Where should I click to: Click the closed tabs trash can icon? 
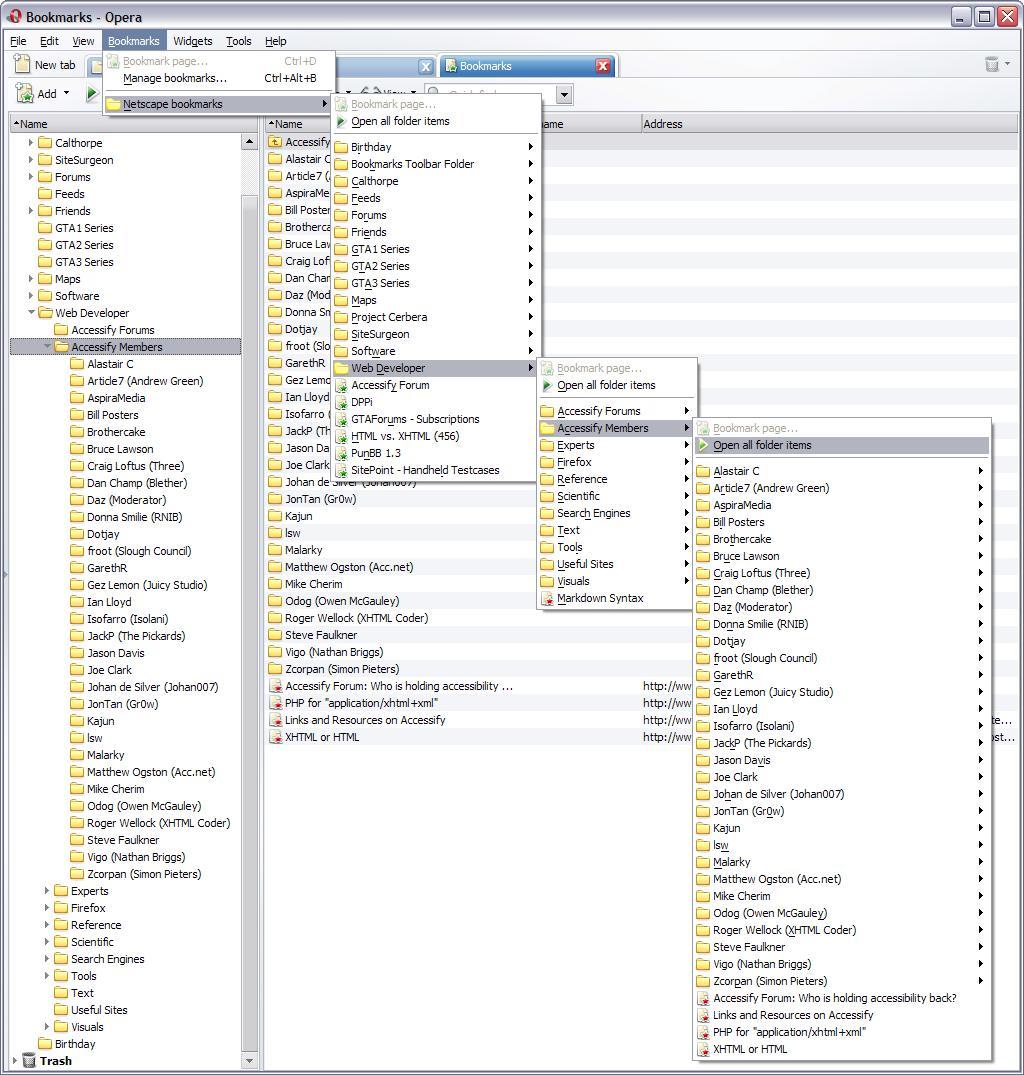click(x=992, y=64)
